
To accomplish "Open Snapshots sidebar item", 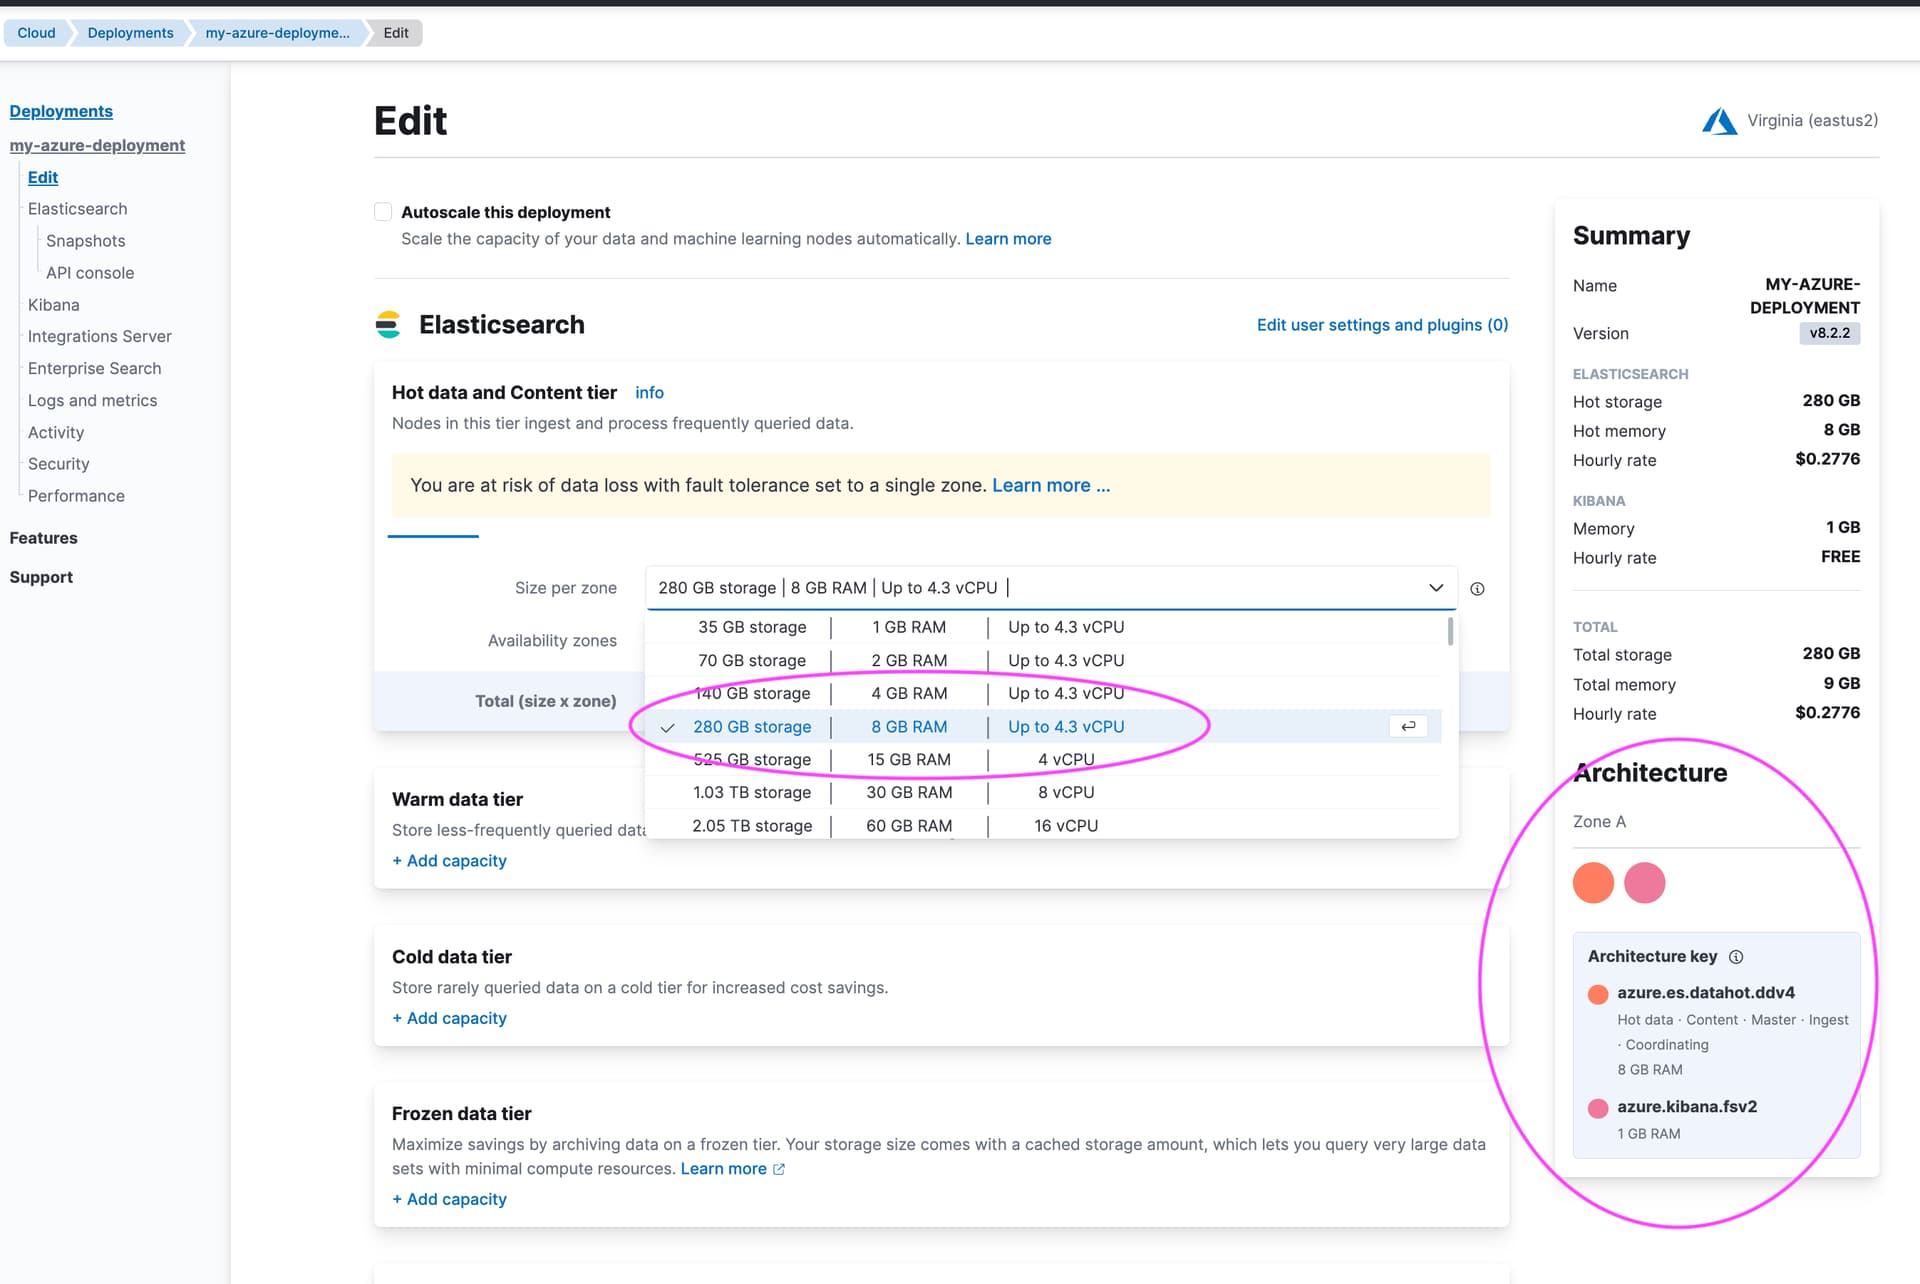I will (86, 241).
